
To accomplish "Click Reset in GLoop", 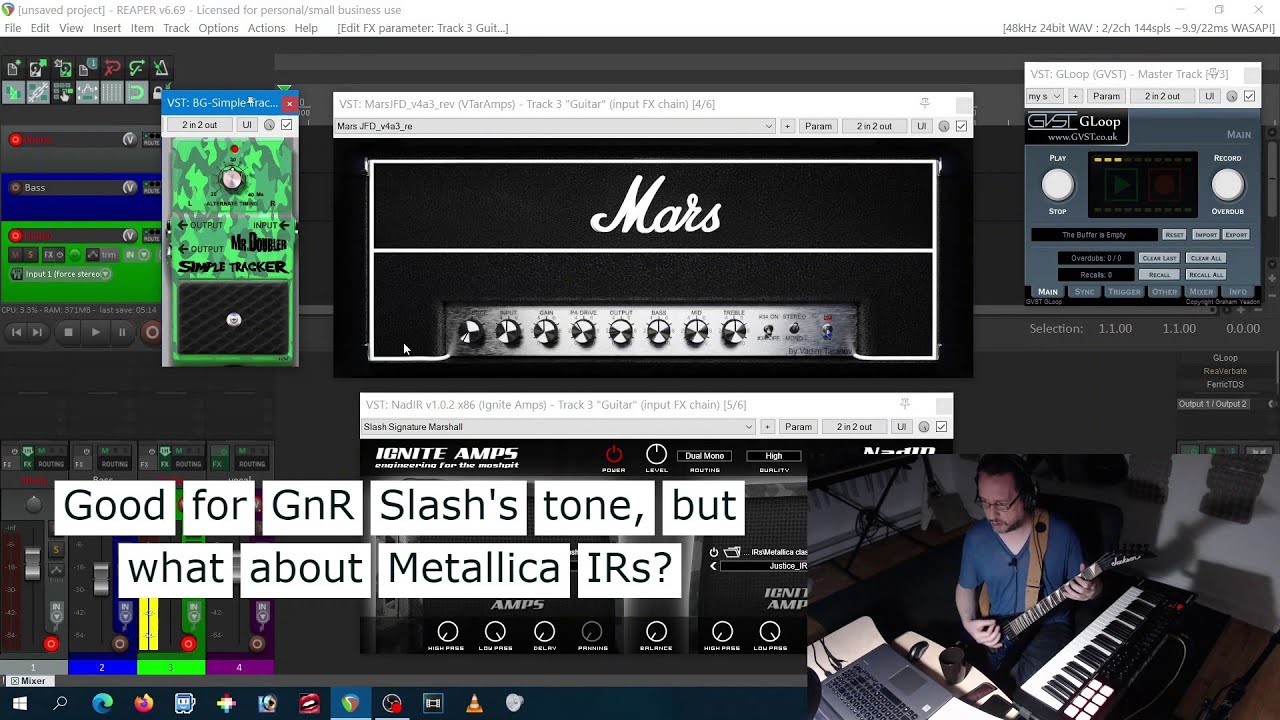I will point(1174,235).
